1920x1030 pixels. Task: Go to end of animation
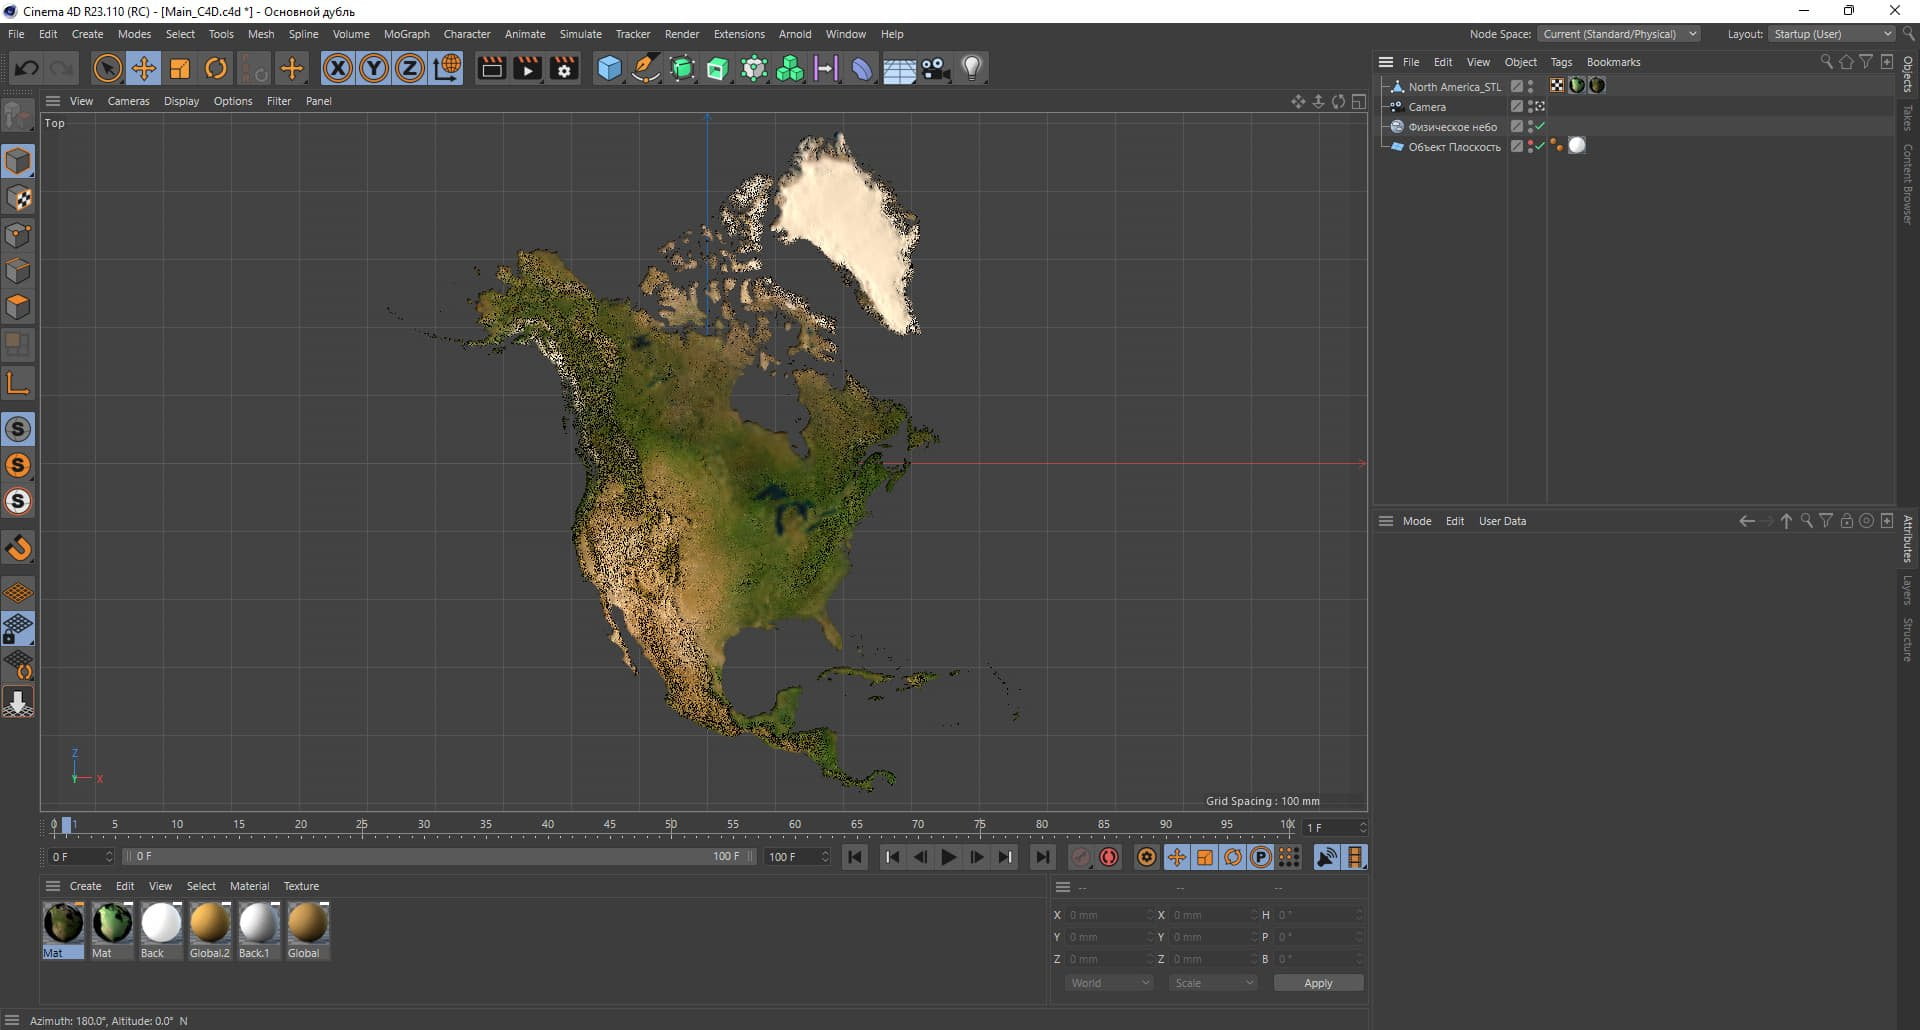[x=1042, y=857]
